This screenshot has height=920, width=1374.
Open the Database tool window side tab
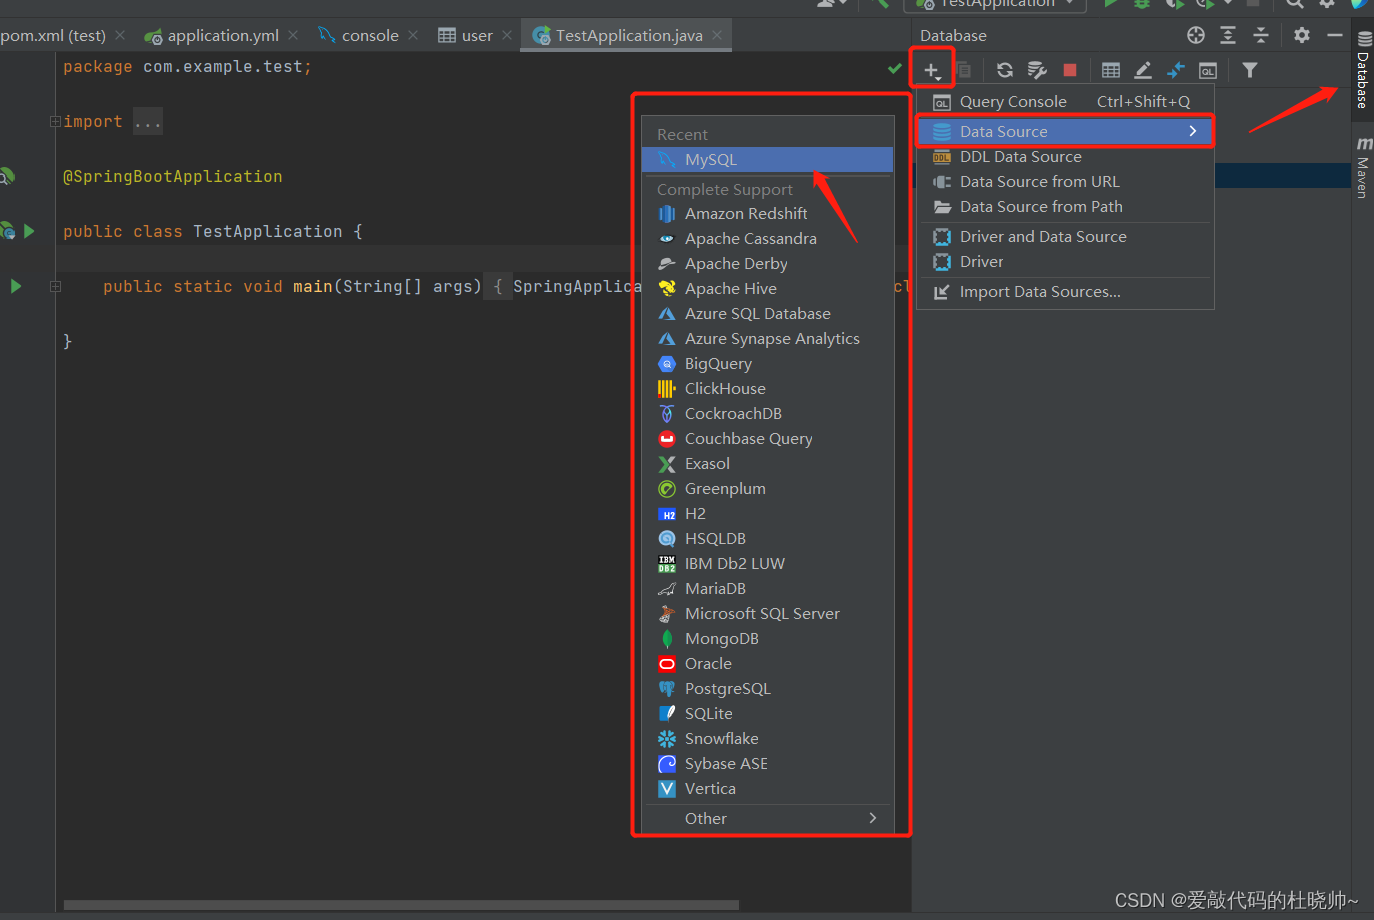[1363, 70]
